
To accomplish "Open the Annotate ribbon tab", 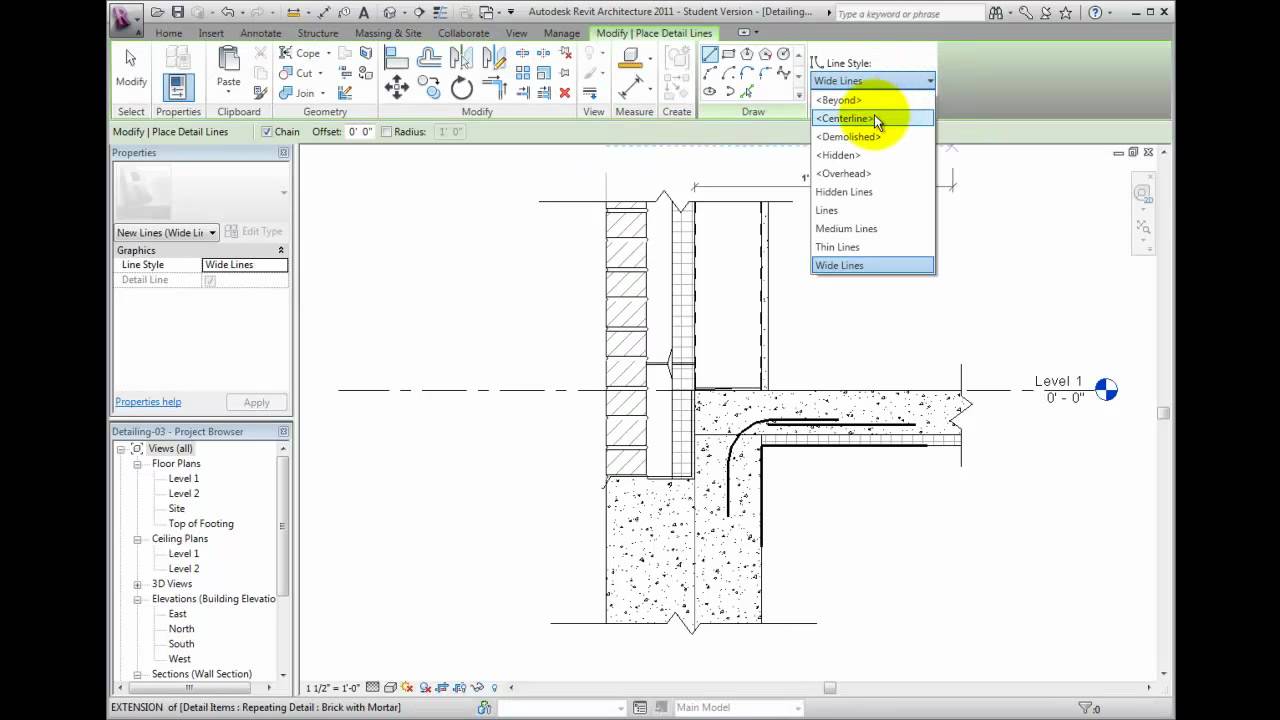I will (x=260, y=33).
